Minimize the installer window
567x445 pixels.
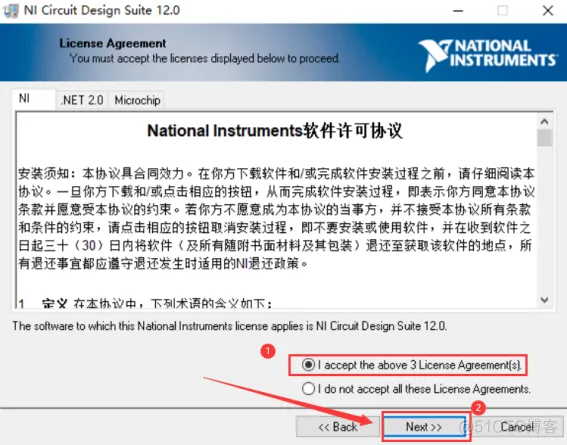click(458, 11)
